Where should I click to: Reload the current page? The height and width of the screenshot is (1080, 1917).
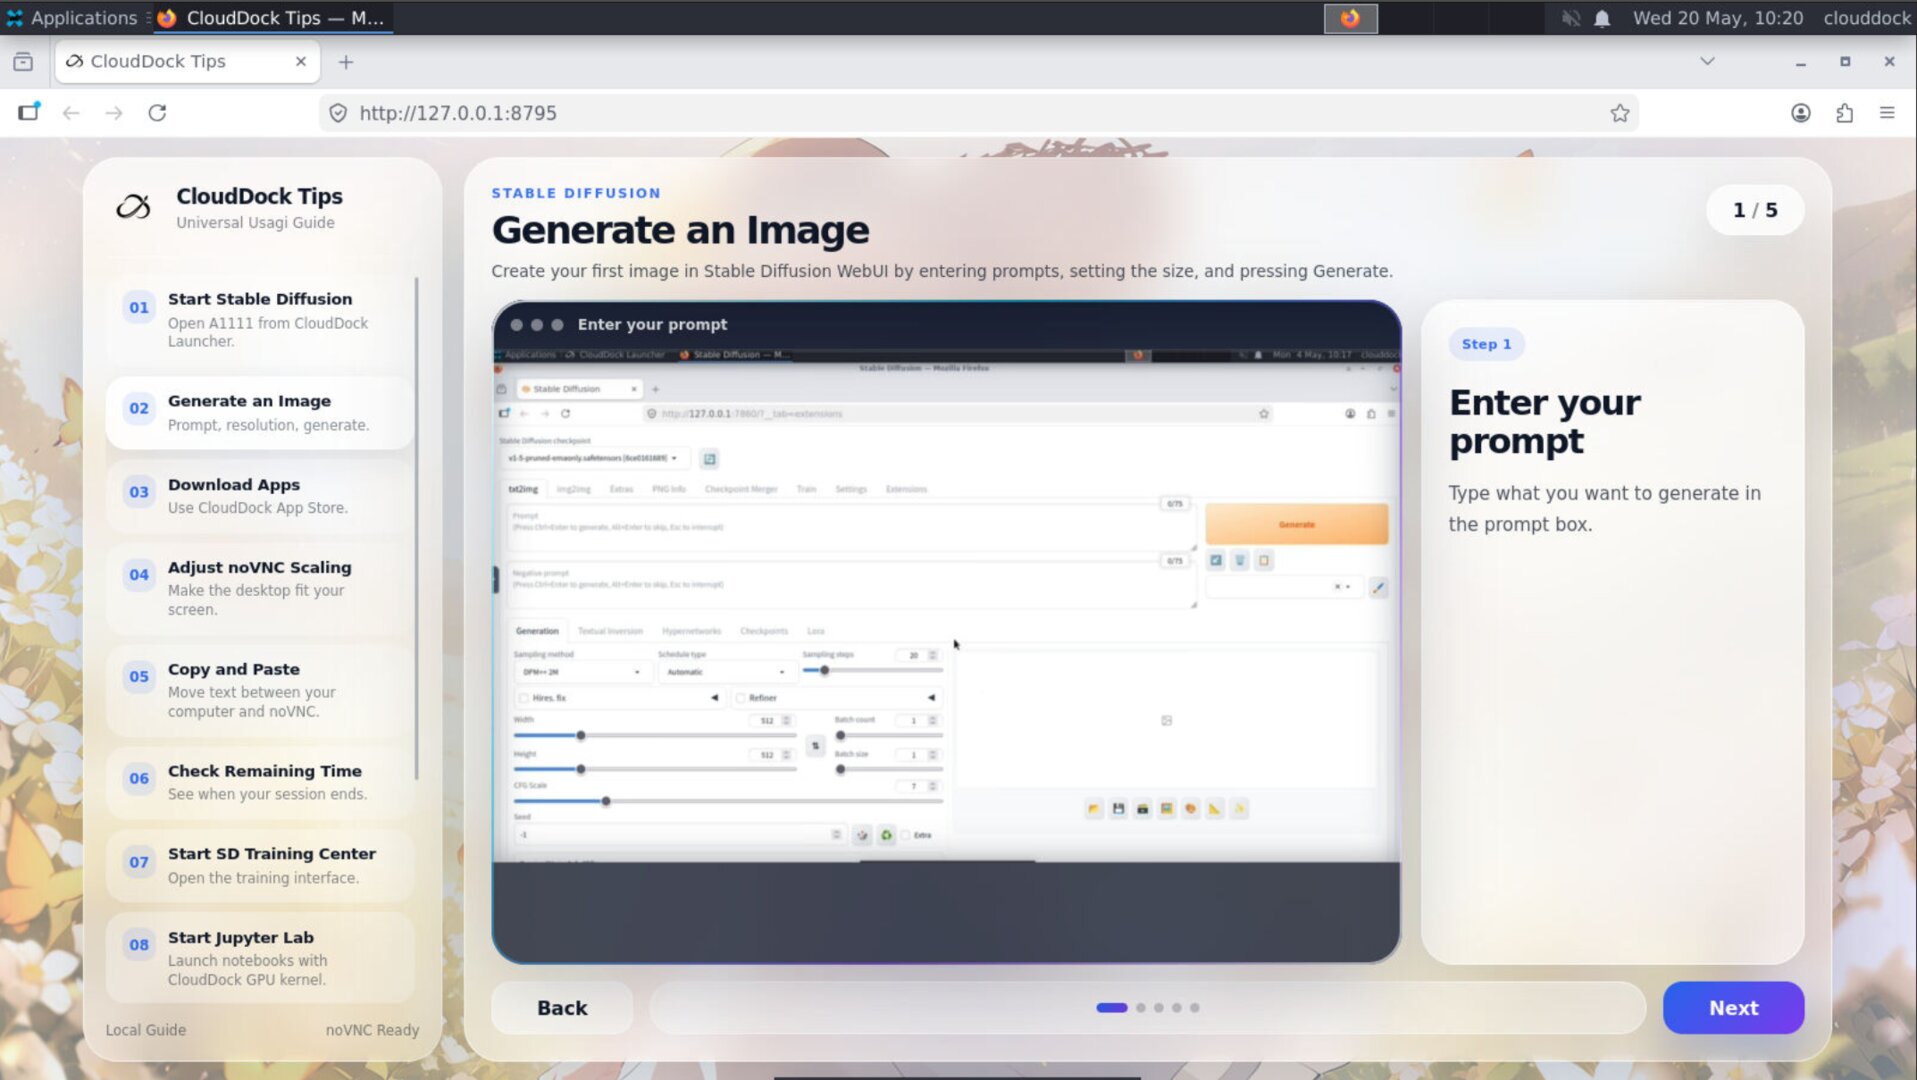tap(157, 113)
